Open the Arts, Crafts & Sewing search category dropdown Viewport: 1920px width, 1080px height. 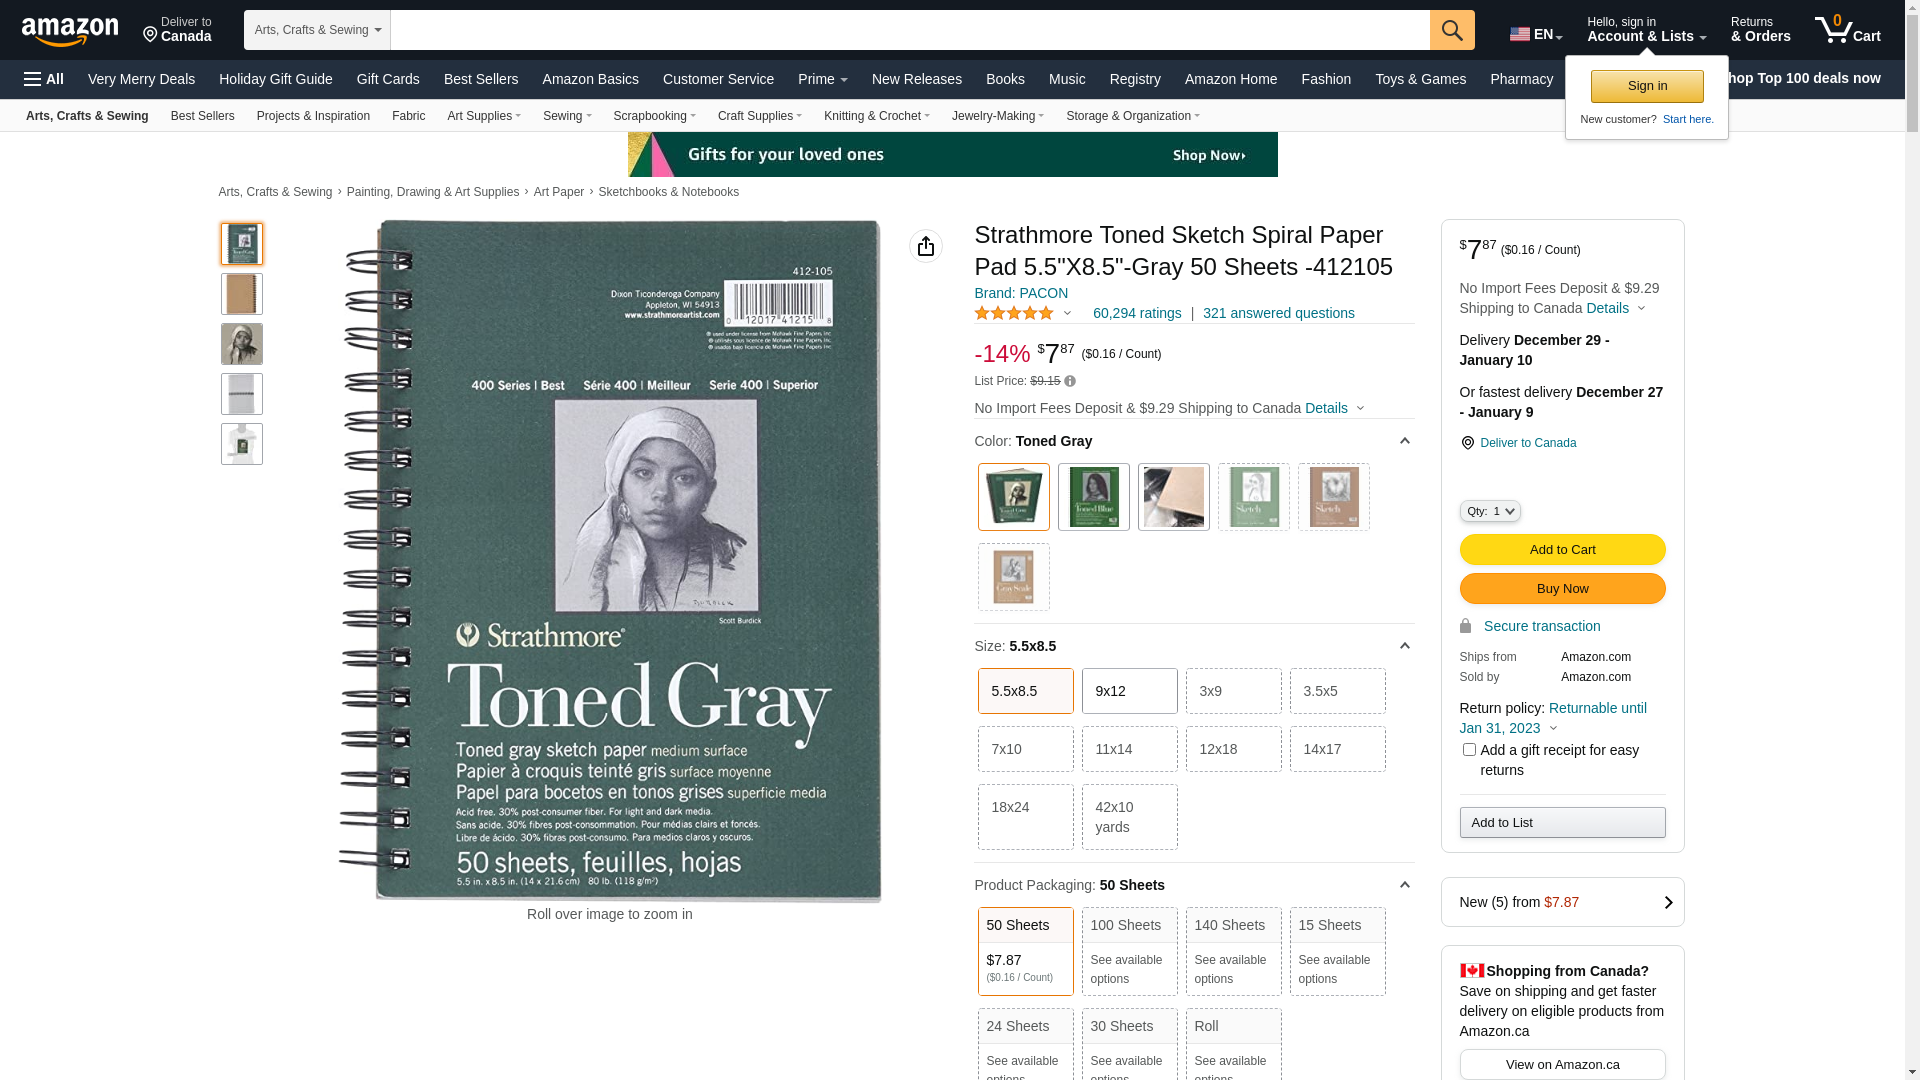(x=317, y=30)
